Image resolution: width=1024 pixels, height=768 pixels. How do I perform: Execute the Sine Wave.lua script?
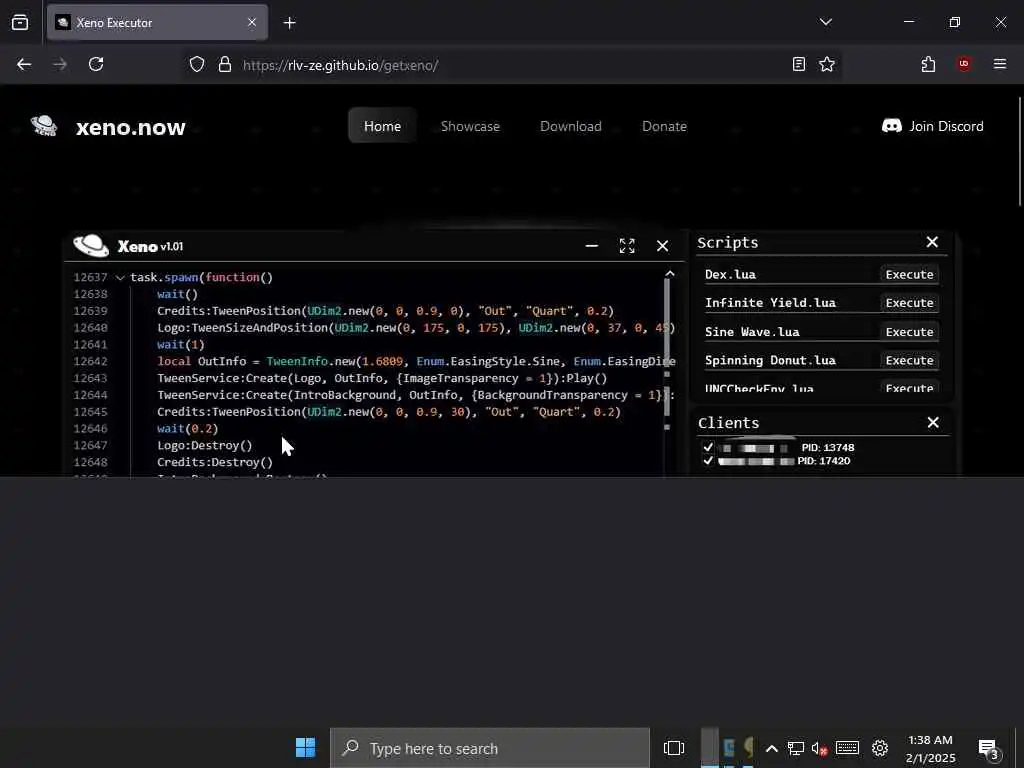pyautogui.click(x=909, y=332)
